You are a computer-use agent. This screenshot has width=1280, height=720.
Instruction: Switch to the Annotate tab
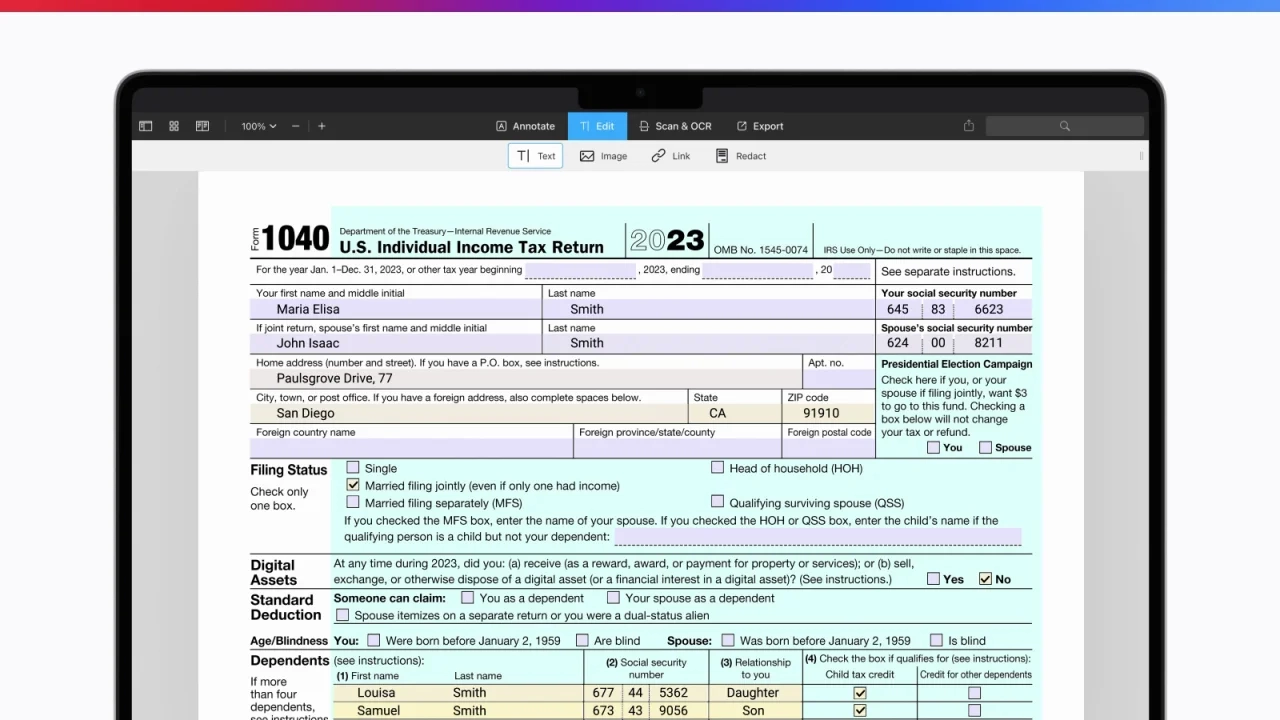coord(525,126)
